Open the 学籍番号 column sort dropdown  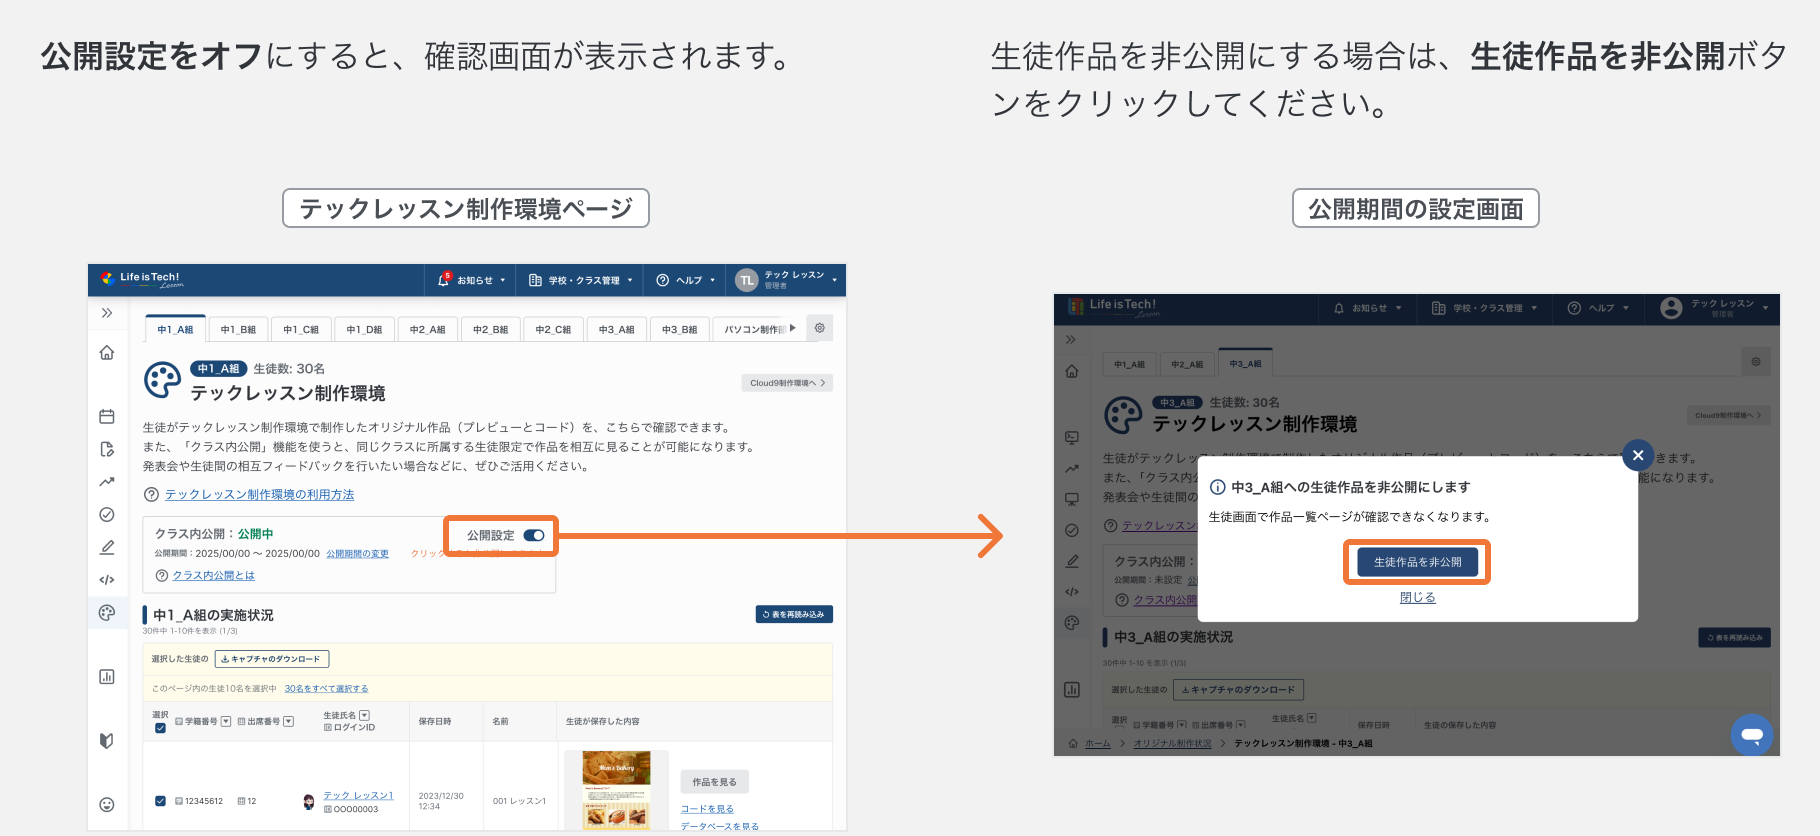pyautogui.click(x=226, y=721)
